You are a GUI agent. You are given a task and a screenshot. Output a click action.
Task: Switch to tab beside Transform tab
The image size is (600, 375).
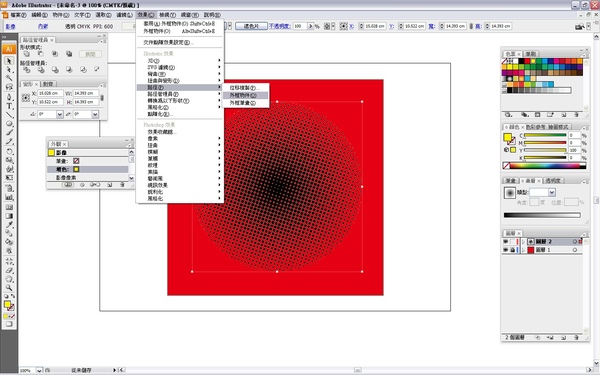pos(48,84)
